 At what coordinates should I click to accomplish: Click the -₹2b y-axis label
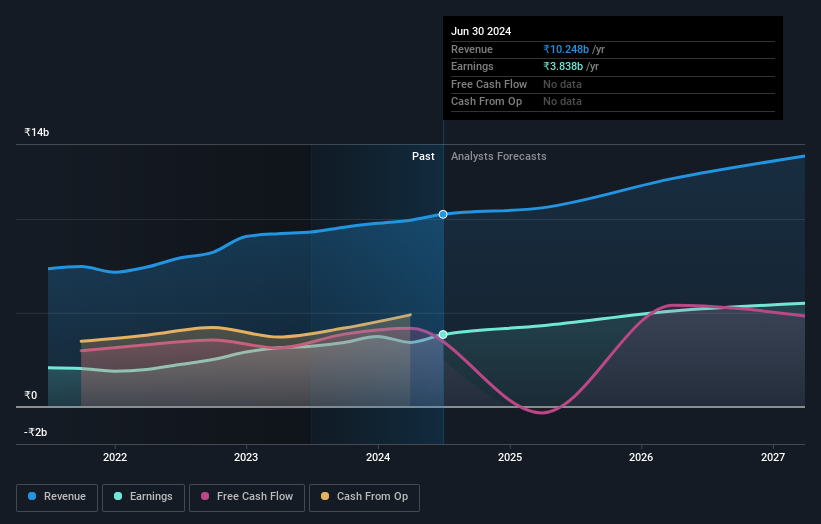[36, 432]
